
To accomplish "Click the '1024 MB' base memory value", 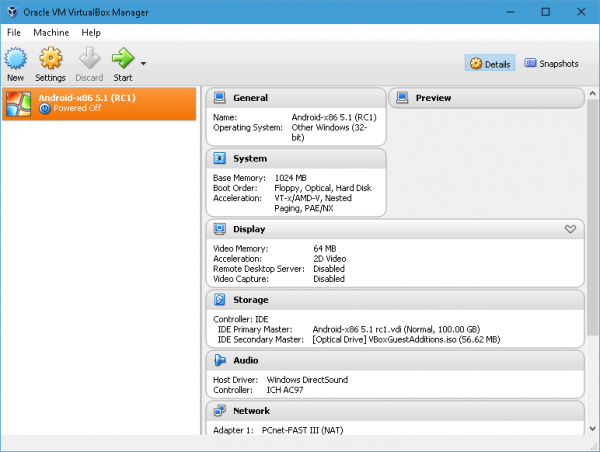I will coord(290,178).
